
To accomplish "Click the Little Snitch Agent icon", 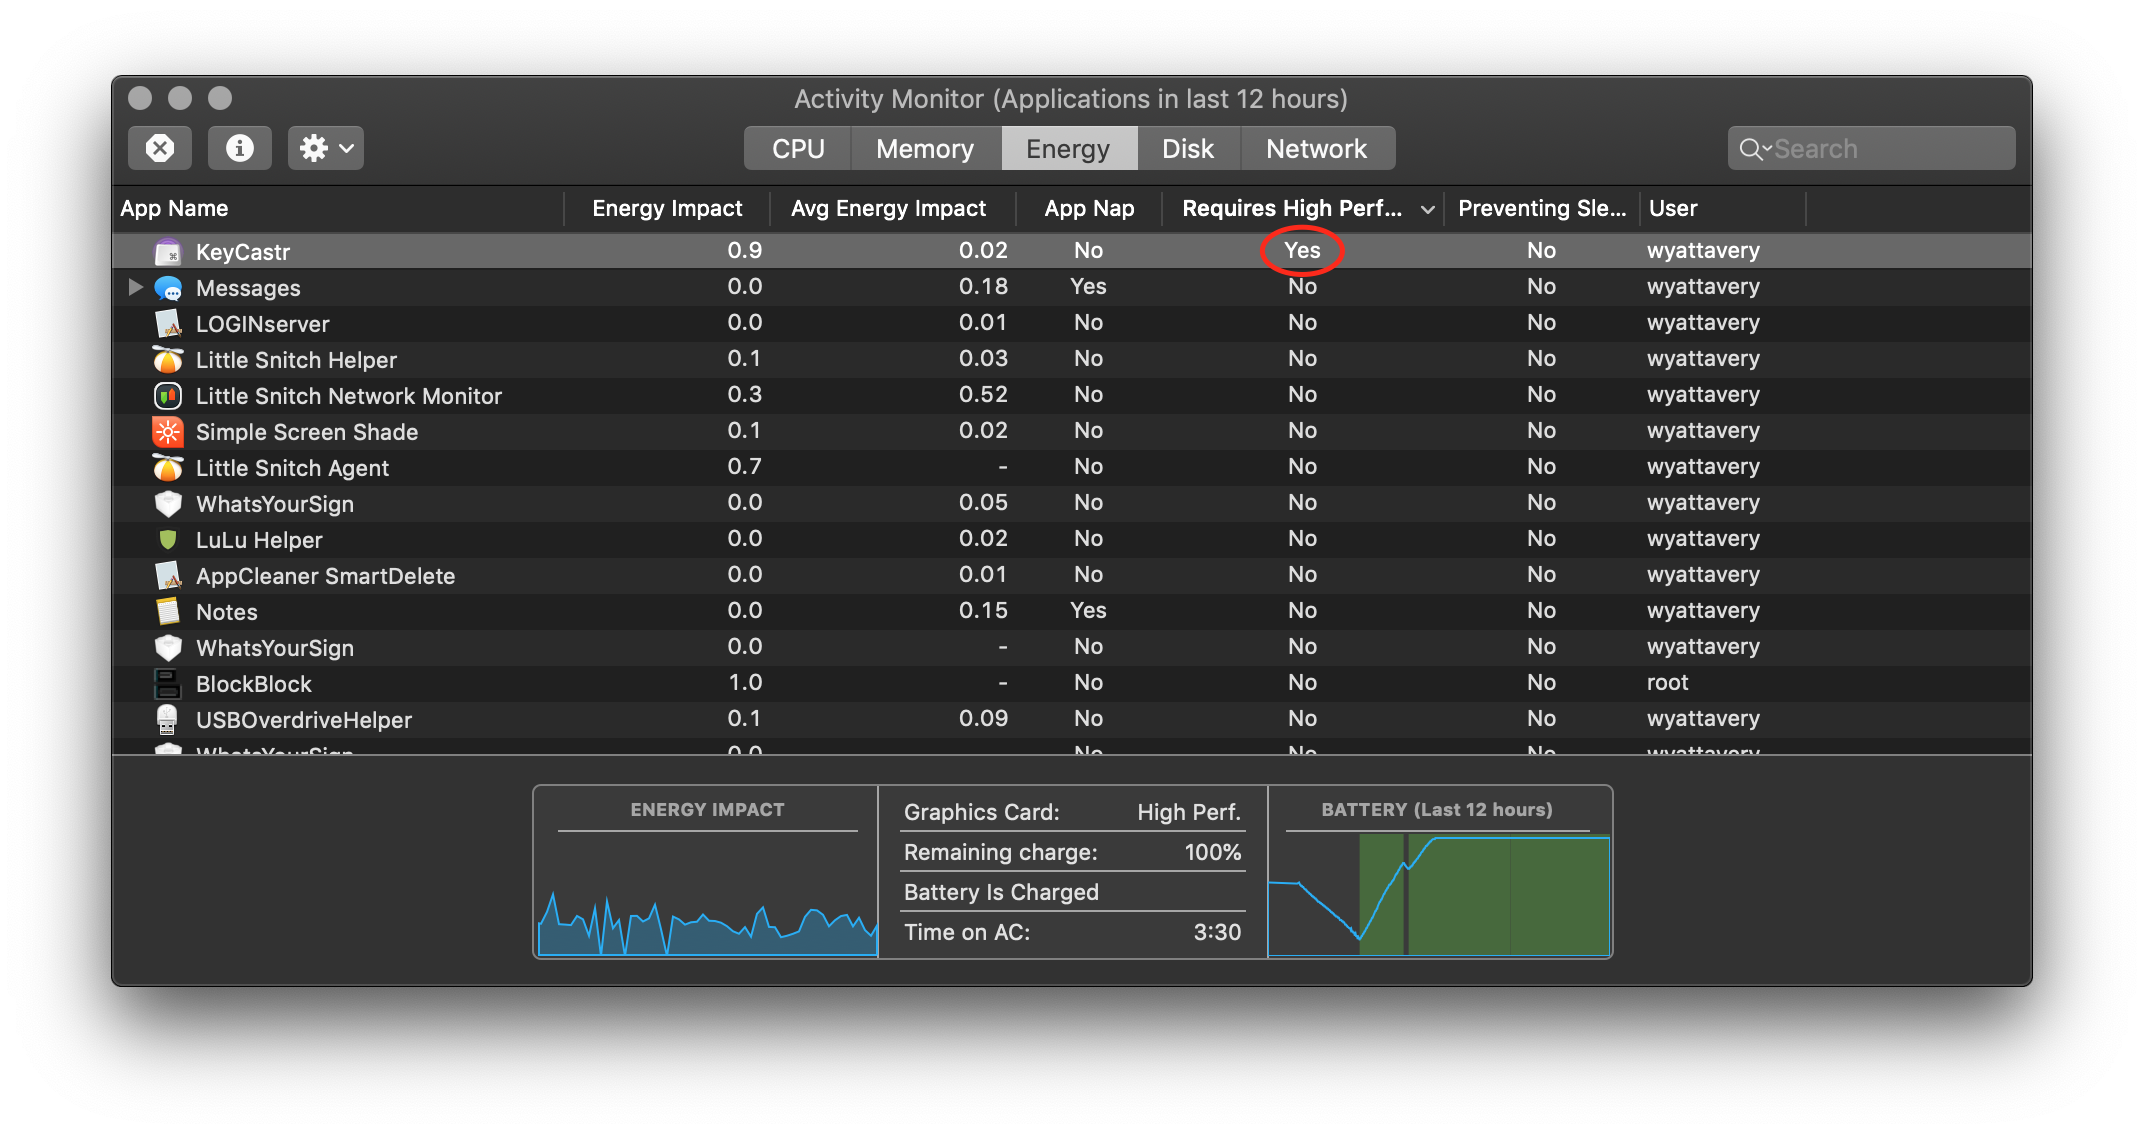I will 168,468.
